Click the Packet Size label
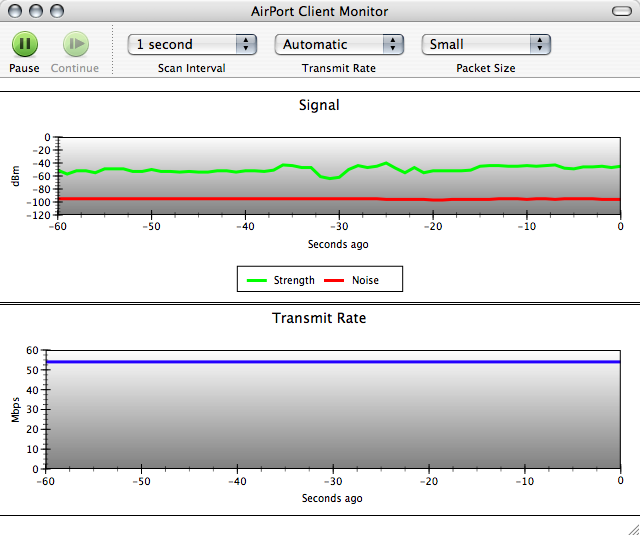 coord(486,68)
